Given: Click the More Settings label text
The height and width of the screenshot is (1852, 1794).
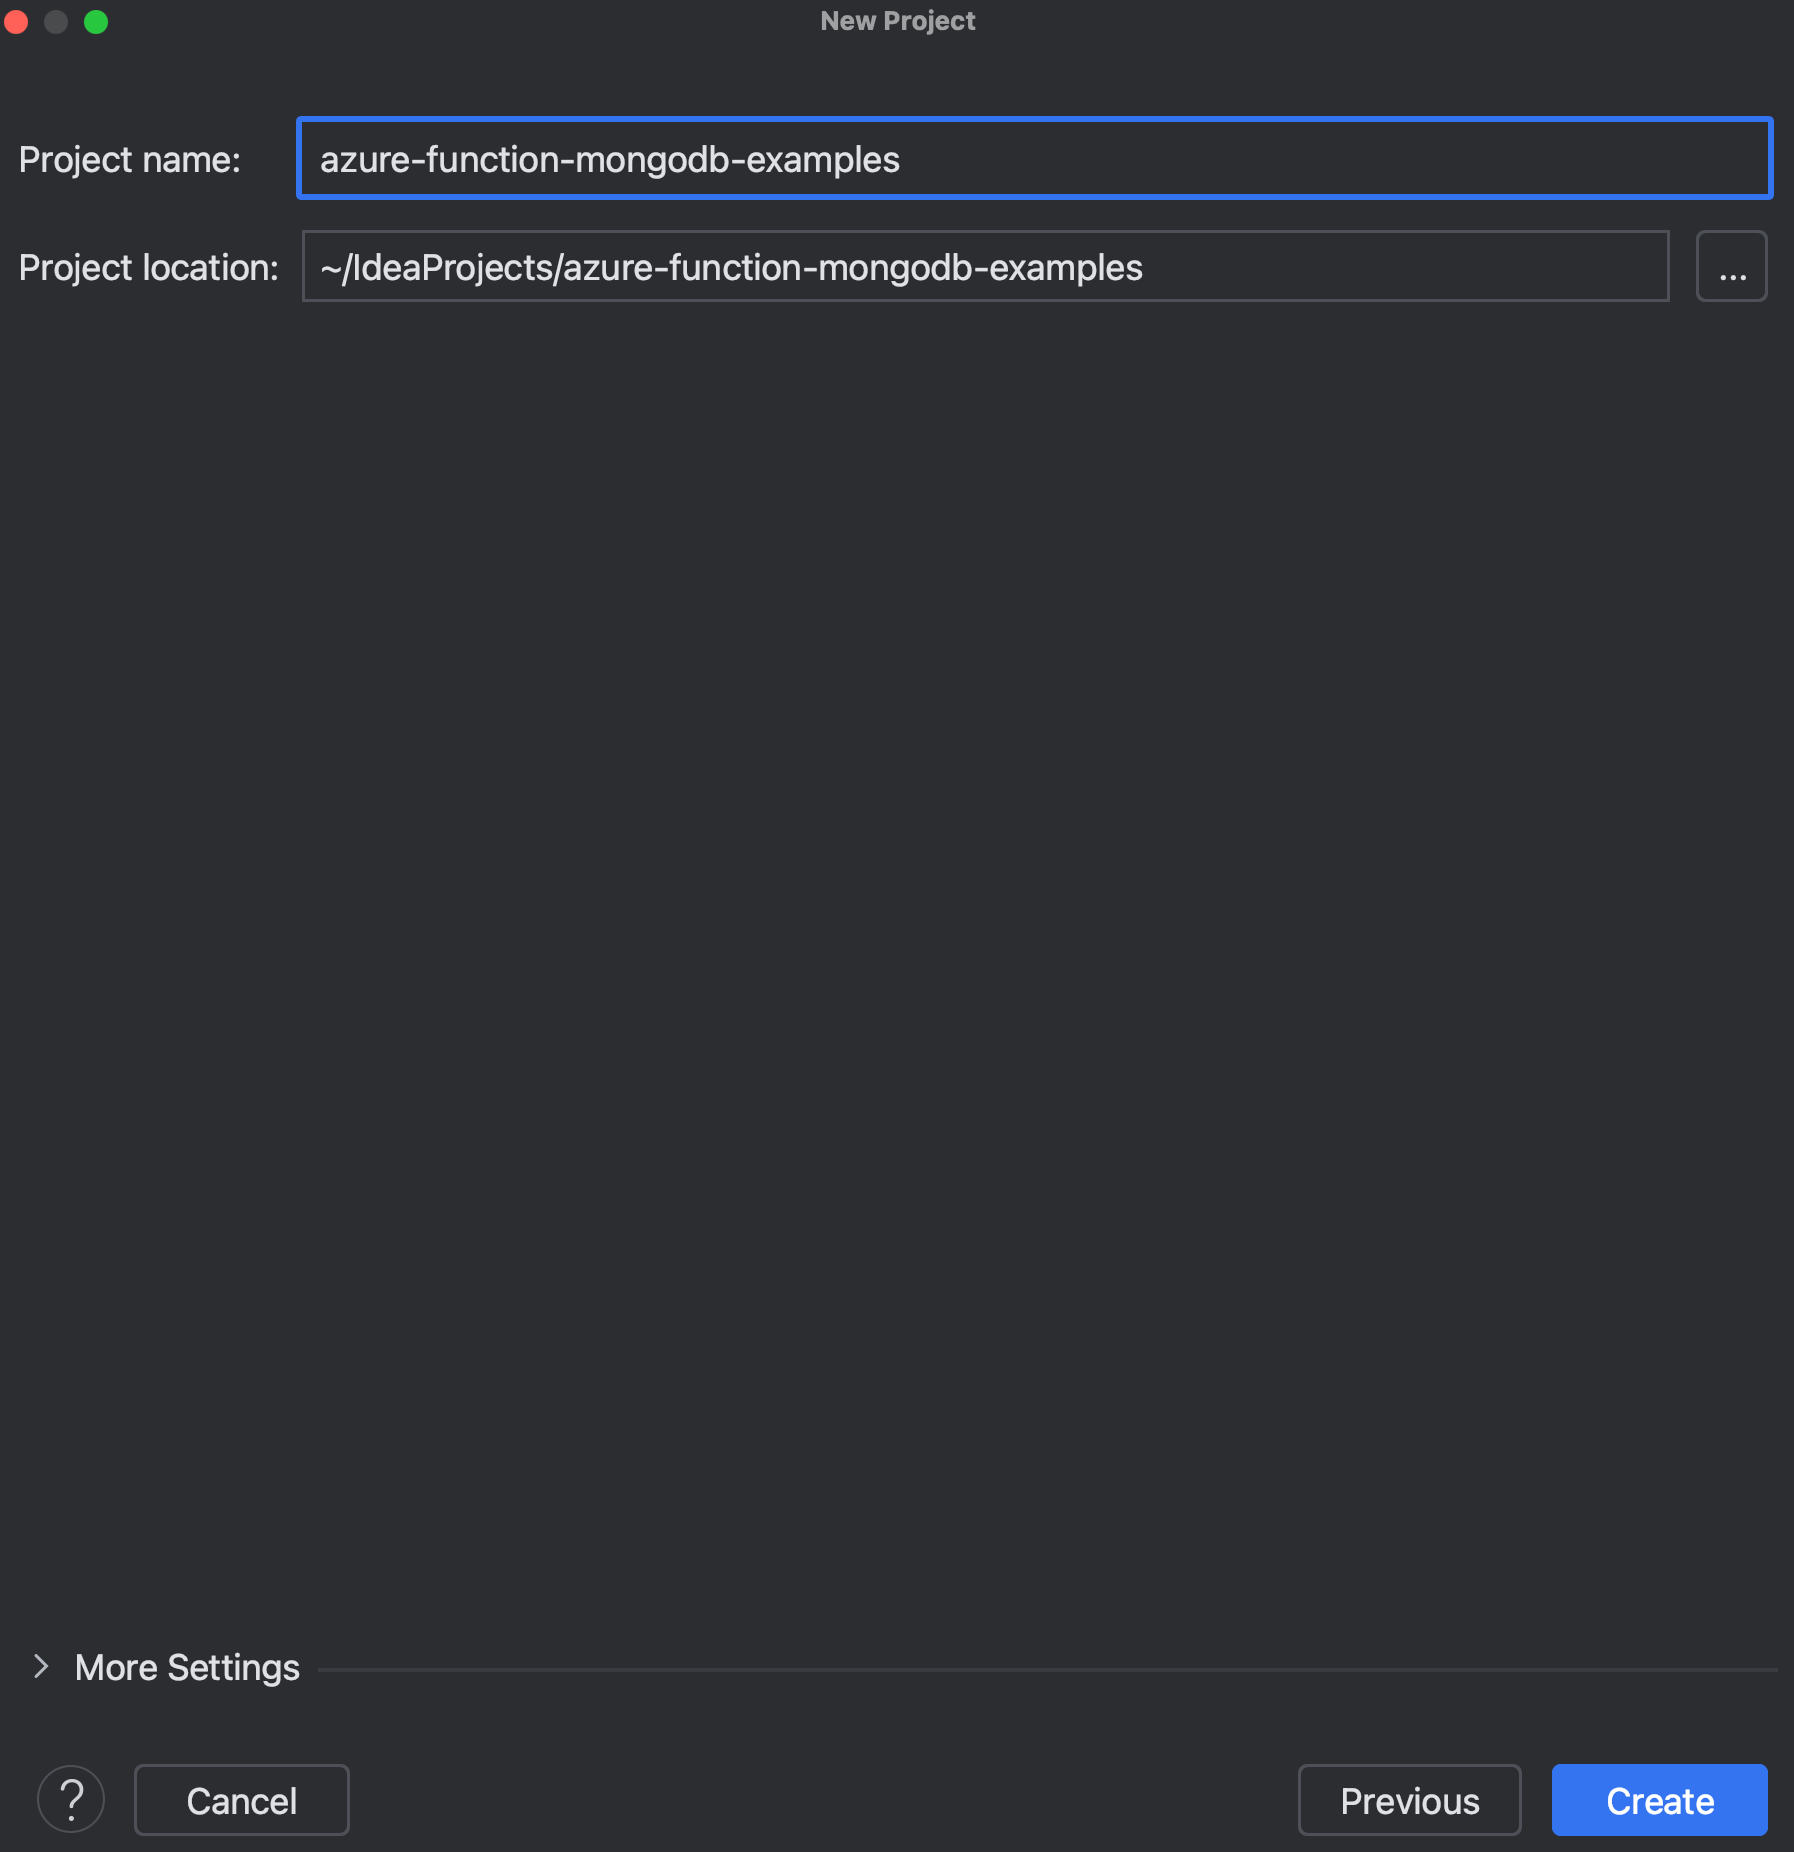Looking at the screenshot, I should pos(187,1666).
